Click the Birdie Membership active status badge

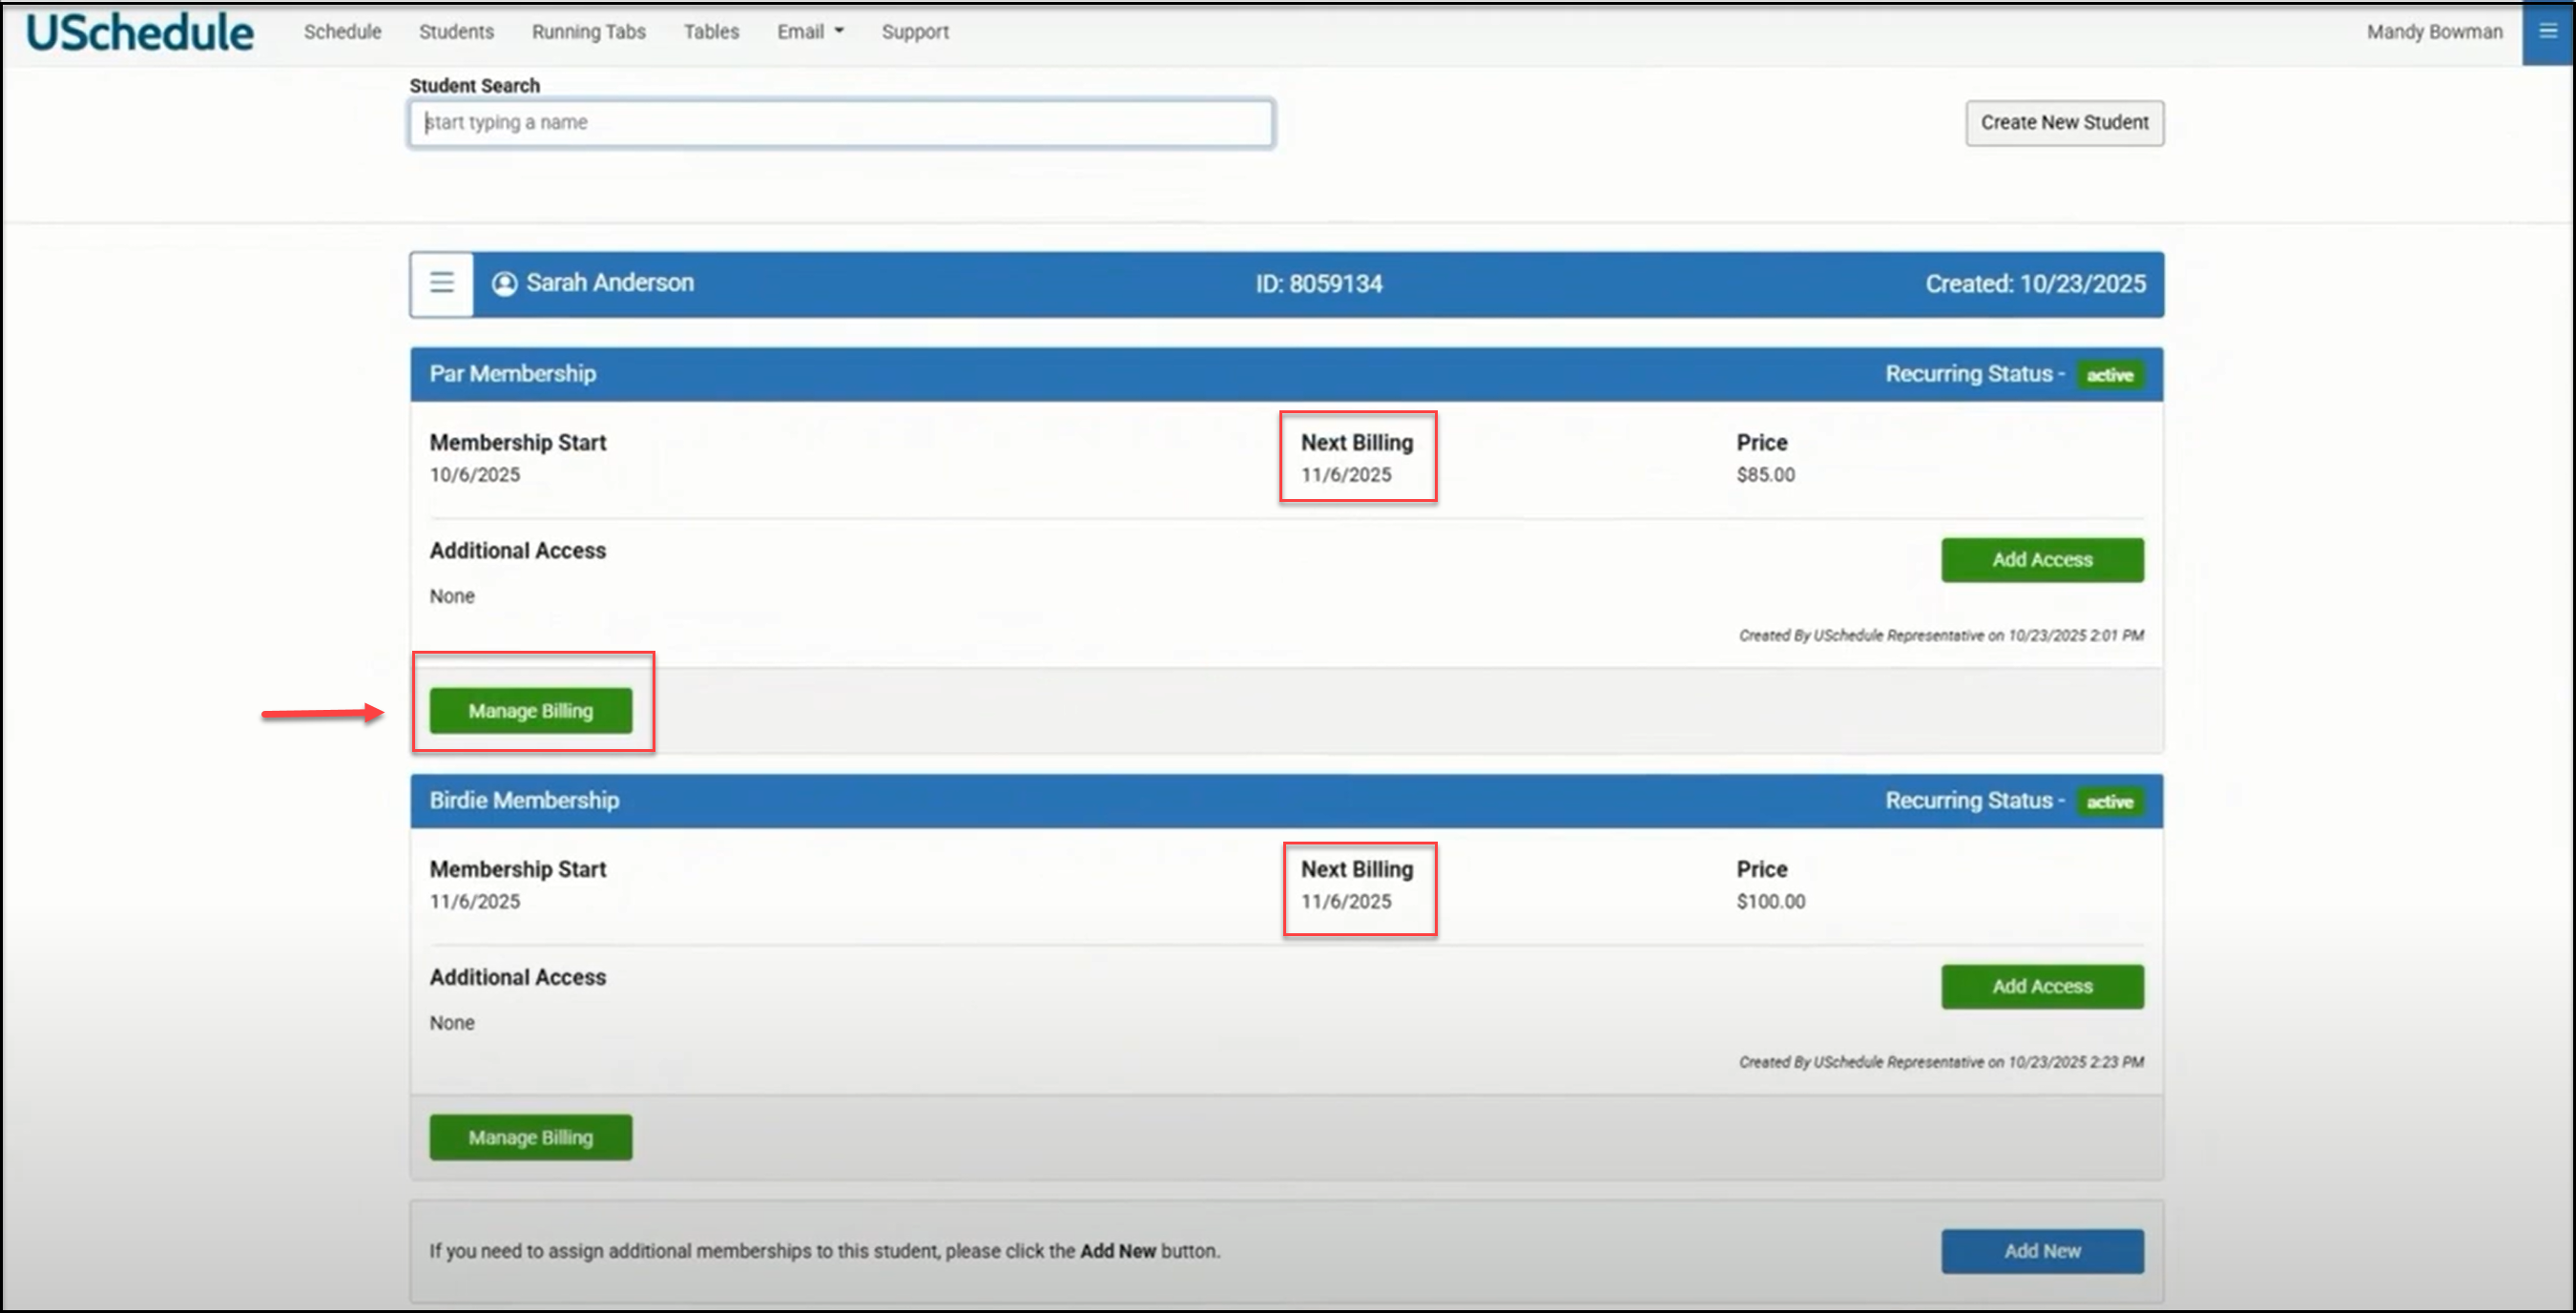(x=2109, y=802)
